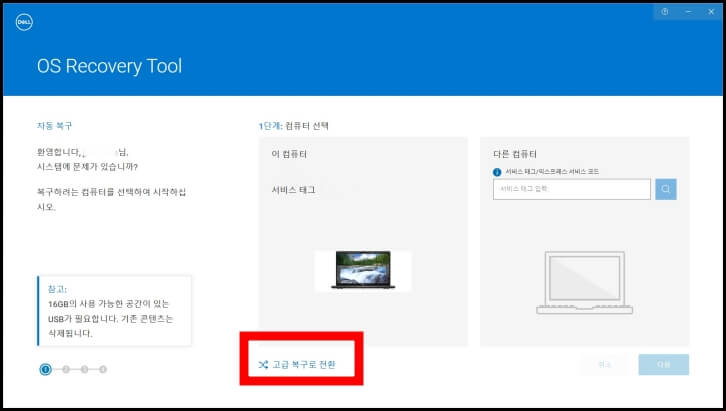Click the Dell logo icon
The height and width of the screenshot is (411, 726).
coord(24,22)
